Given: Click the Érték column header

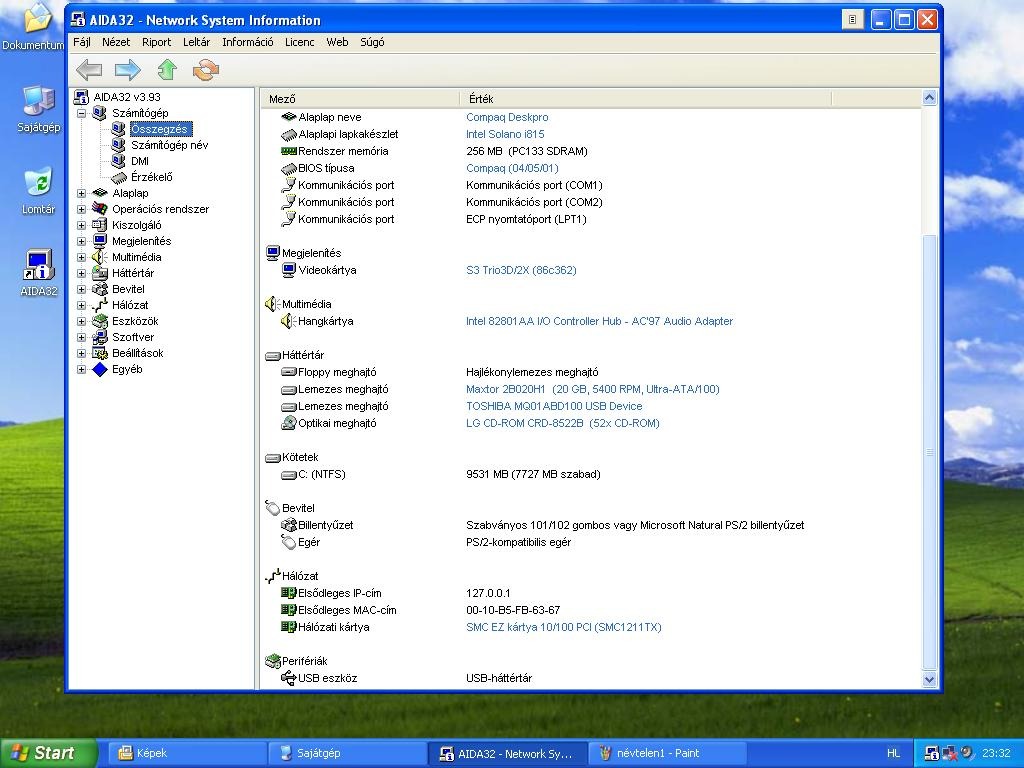Looking at the screenshot, I should tap(645, 99).
